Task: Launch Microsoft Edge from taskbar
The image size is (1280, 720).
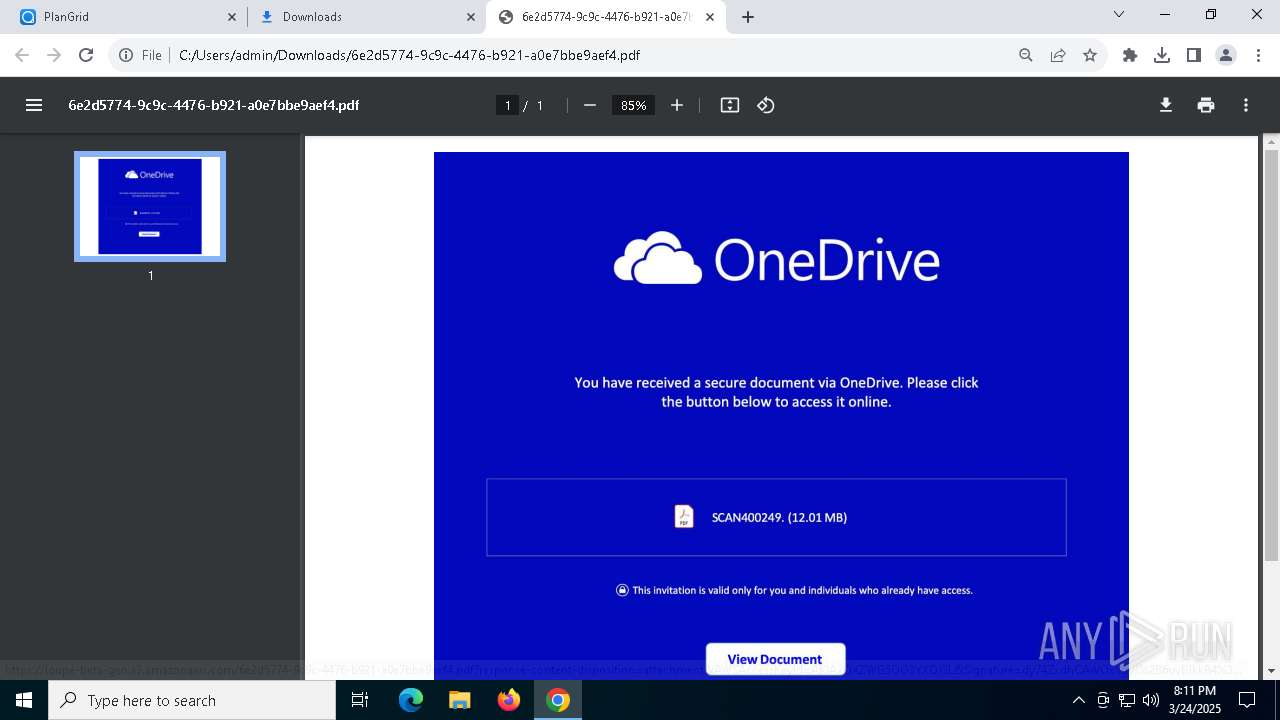Action: click(411, 700)
